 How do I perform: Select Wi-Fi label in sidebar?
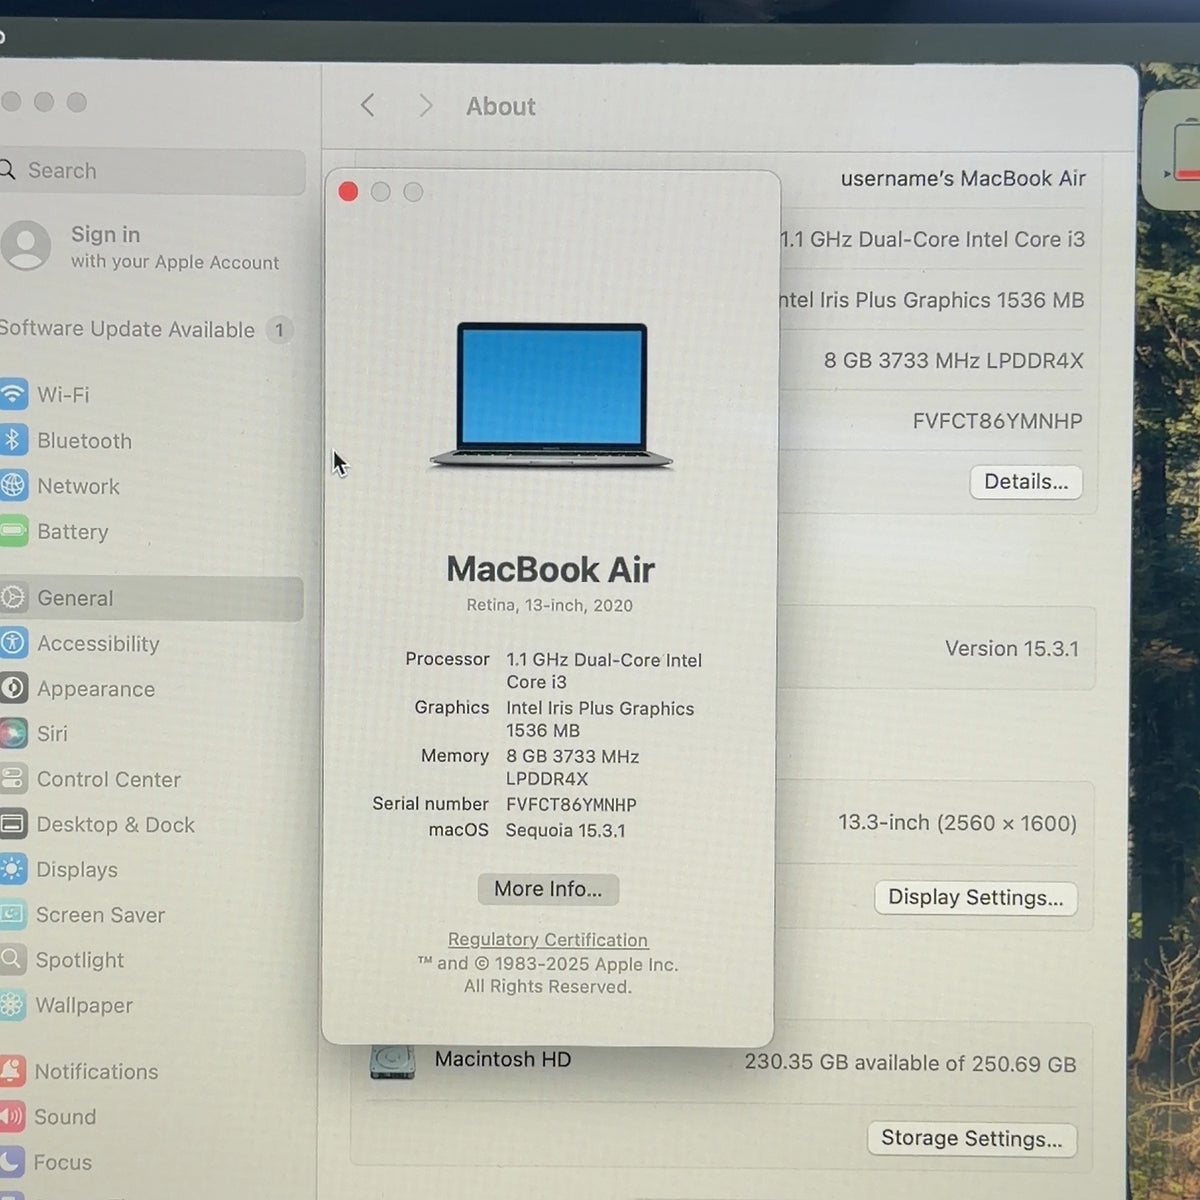[63, 394]
